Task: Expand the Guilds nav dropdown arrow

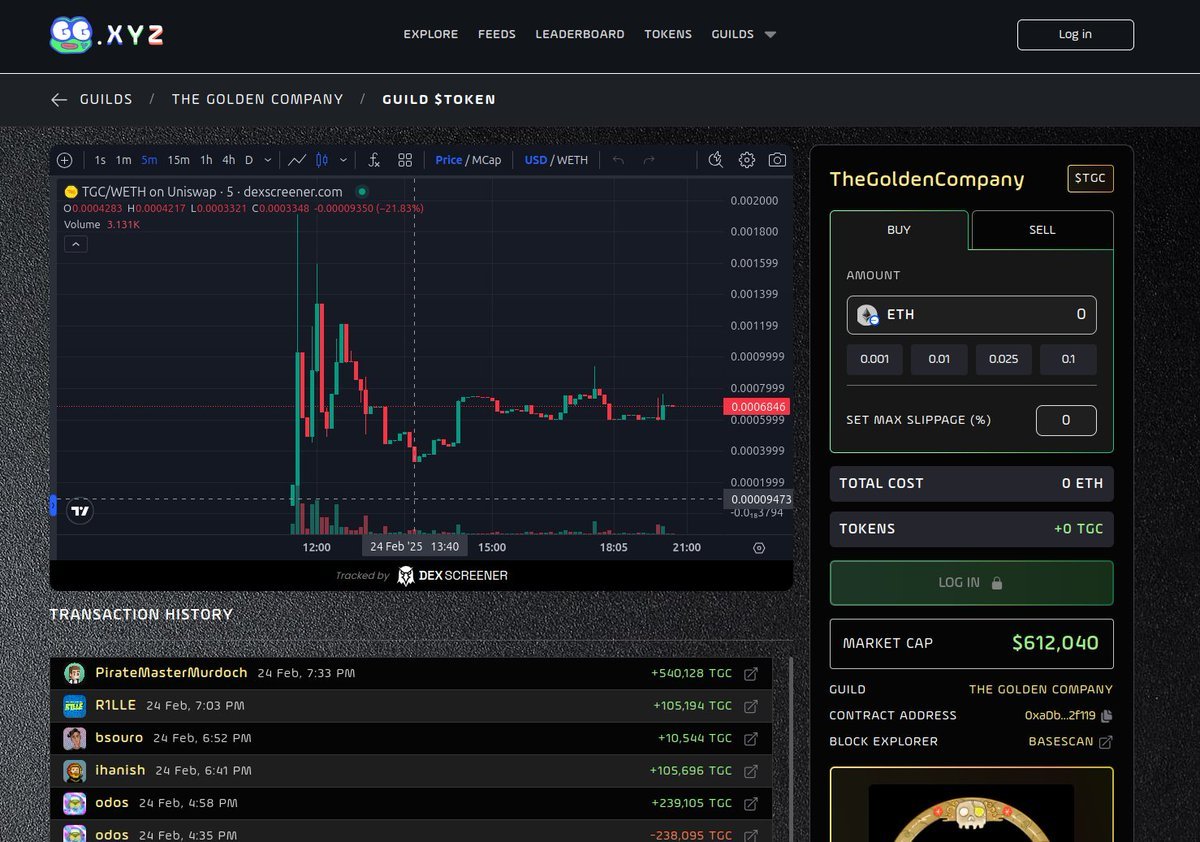Action: pos(770,34)
